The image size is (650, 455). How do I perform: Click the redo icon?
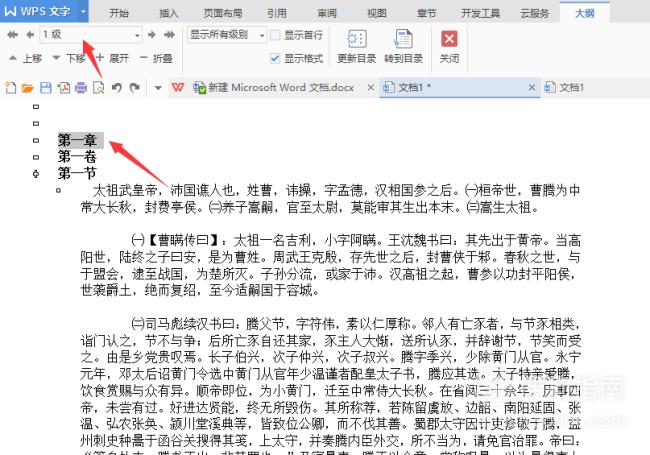coord(134,87)
